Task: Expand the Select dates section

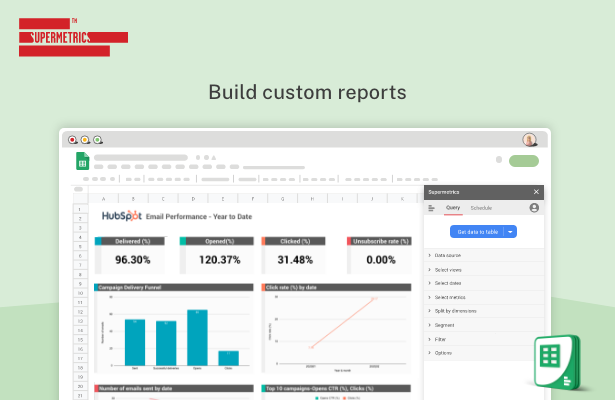Action: pyautogui.click(x=484, y=283)
